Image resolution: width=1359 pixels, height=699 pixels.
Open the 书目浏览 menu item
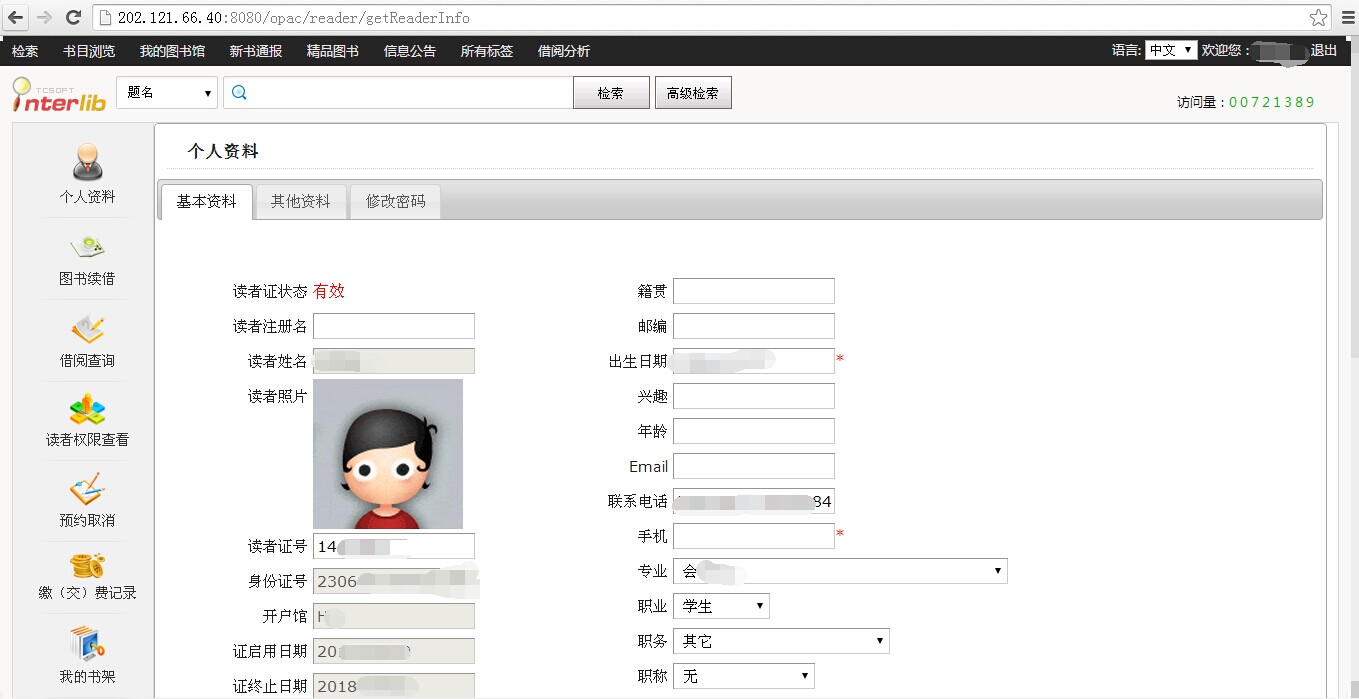[89, 51]
